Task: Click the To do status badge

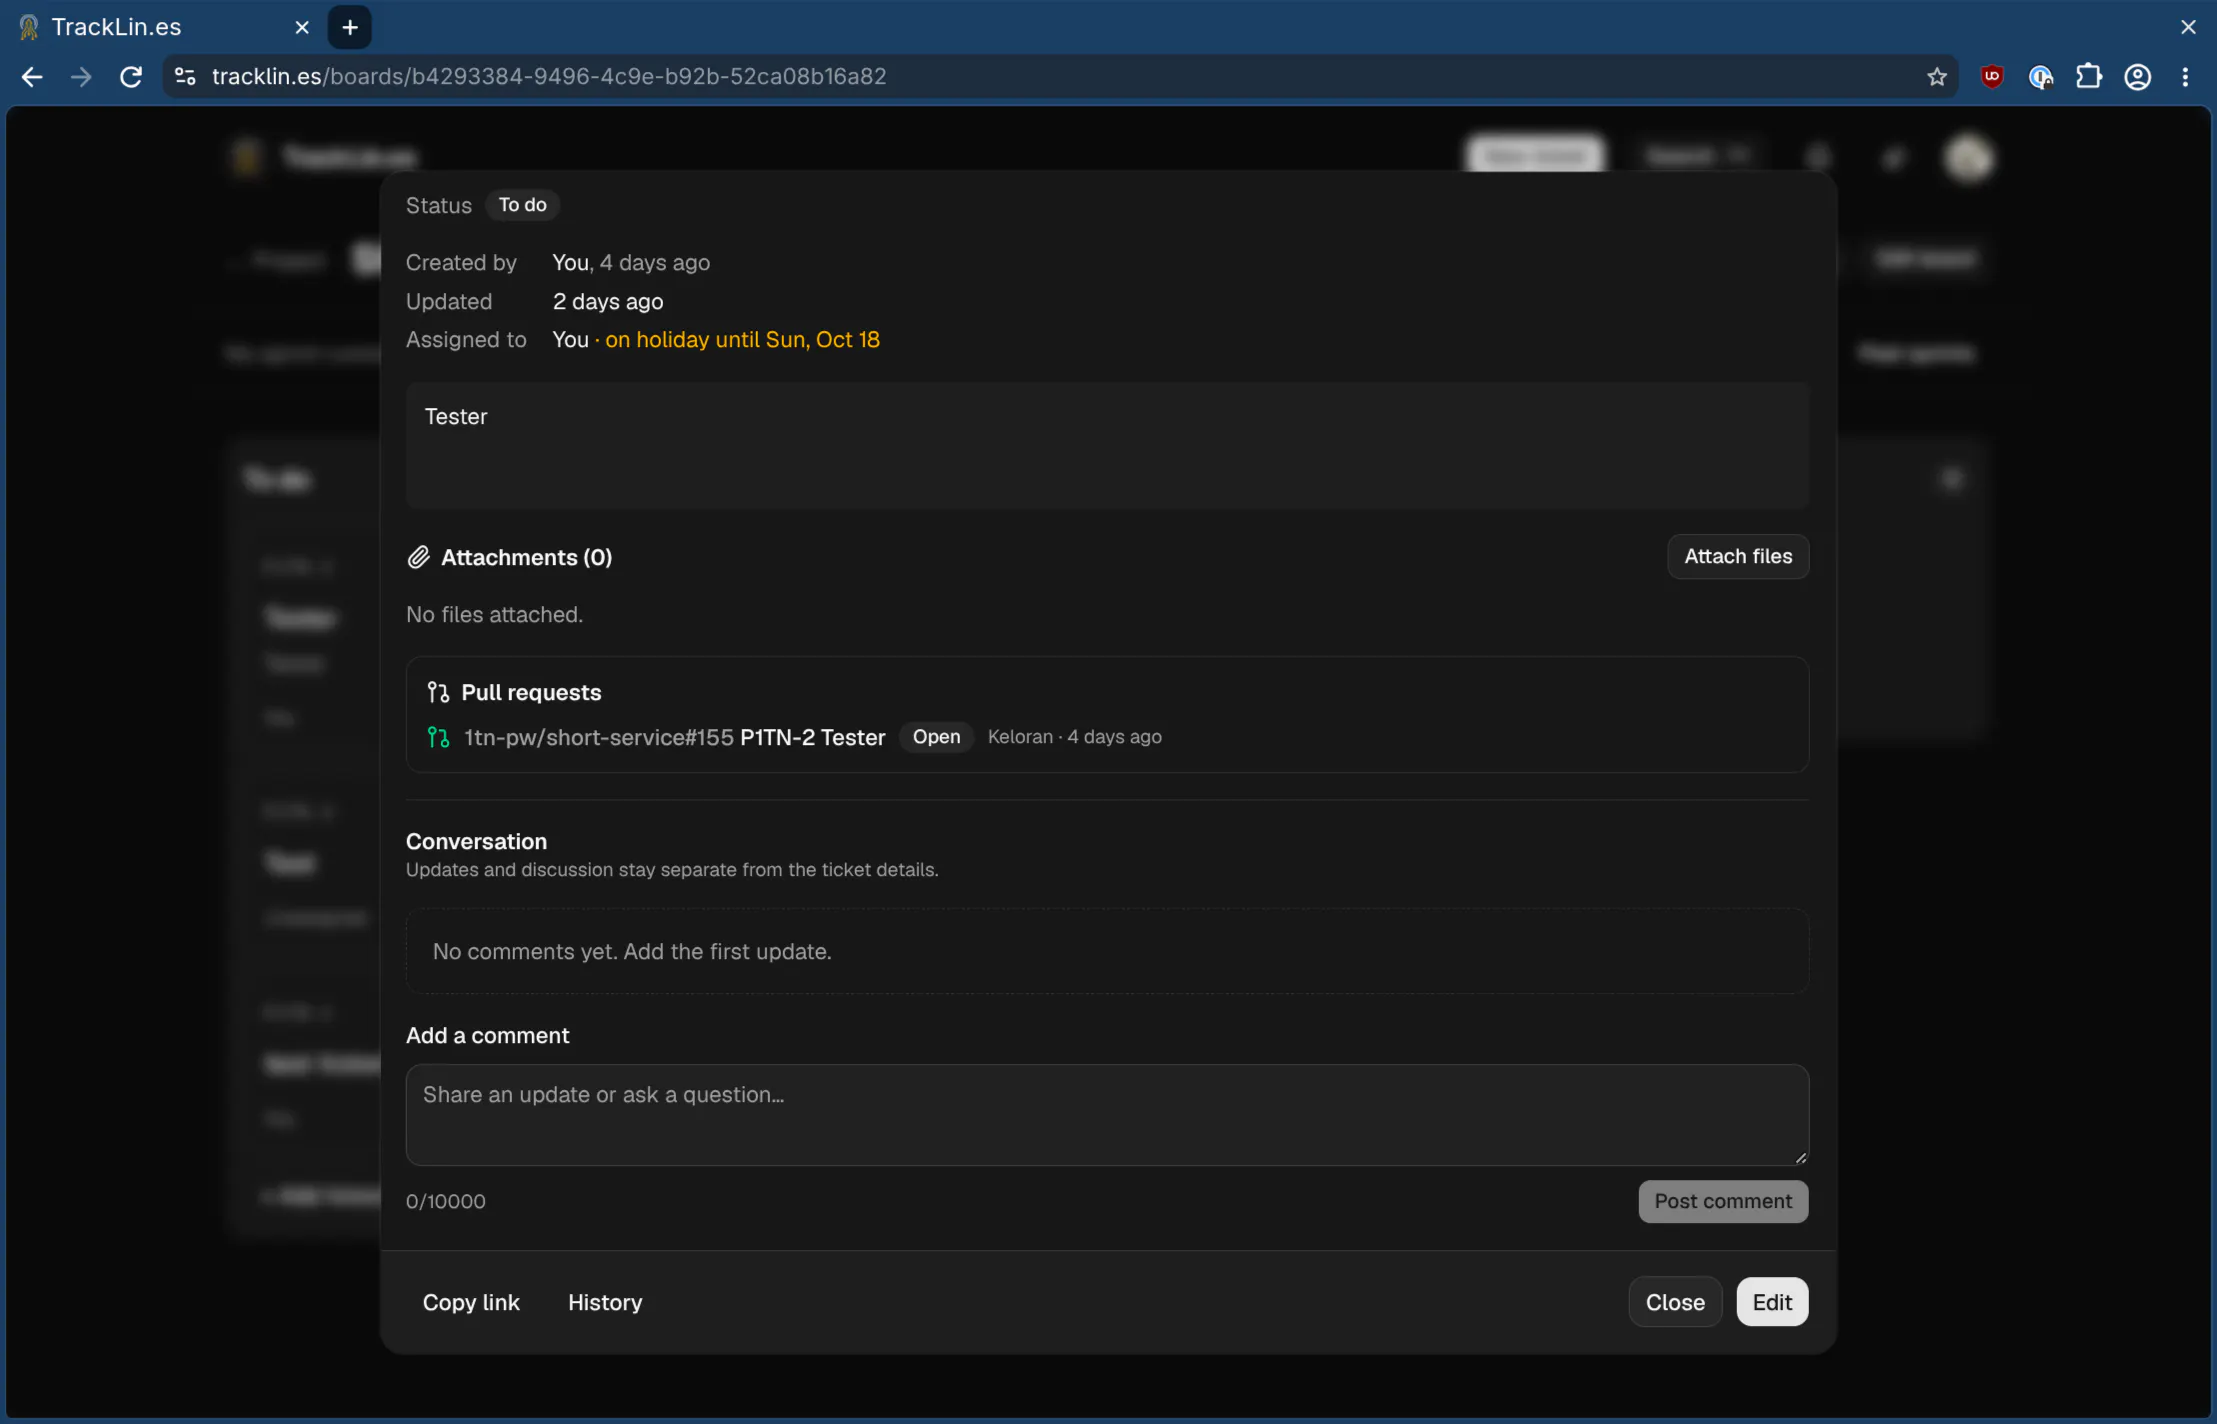Action: (523, 205)
